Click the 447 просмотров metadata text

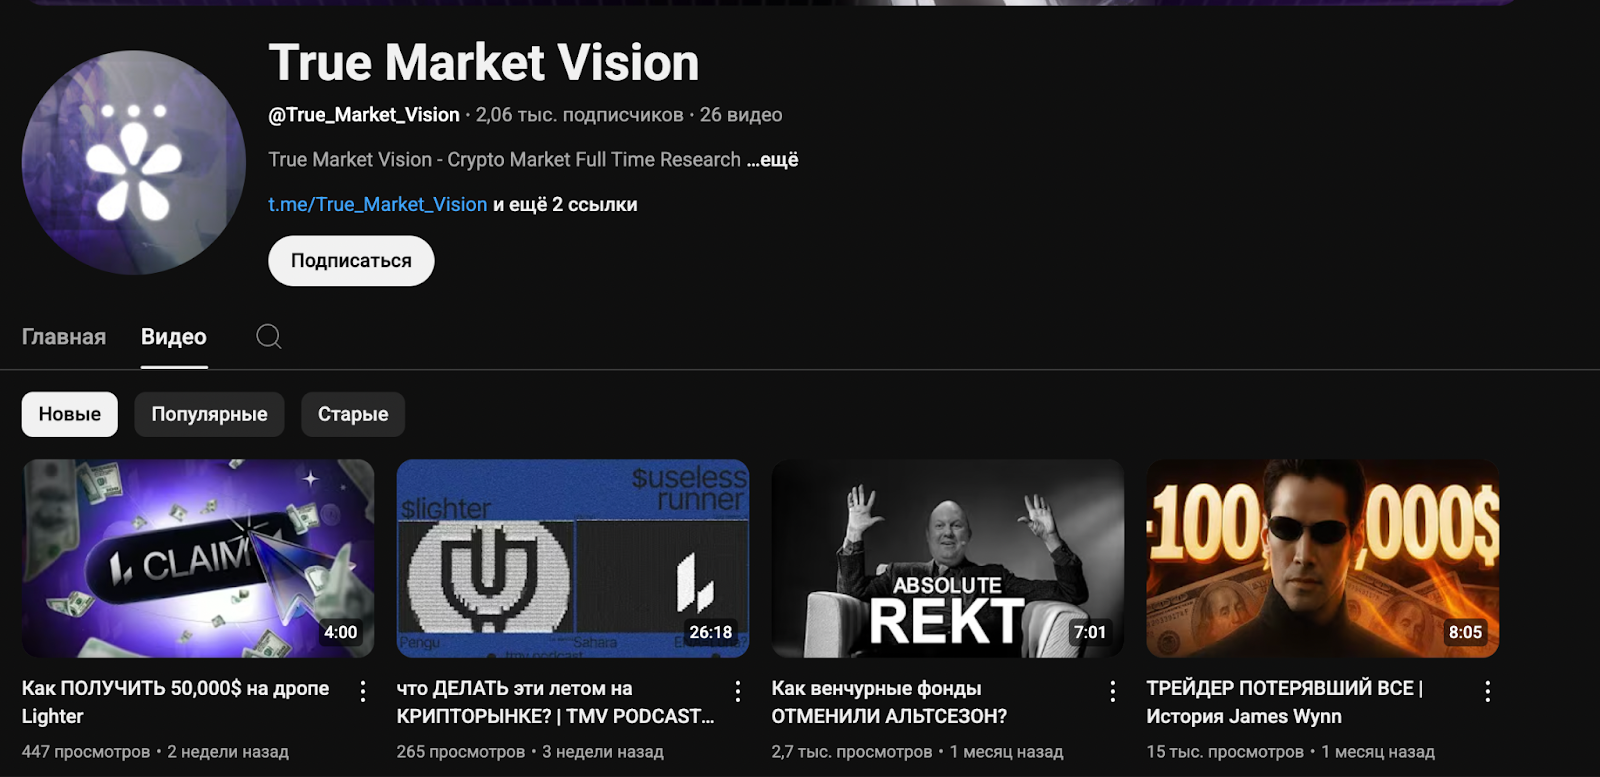tap(86, 752)
